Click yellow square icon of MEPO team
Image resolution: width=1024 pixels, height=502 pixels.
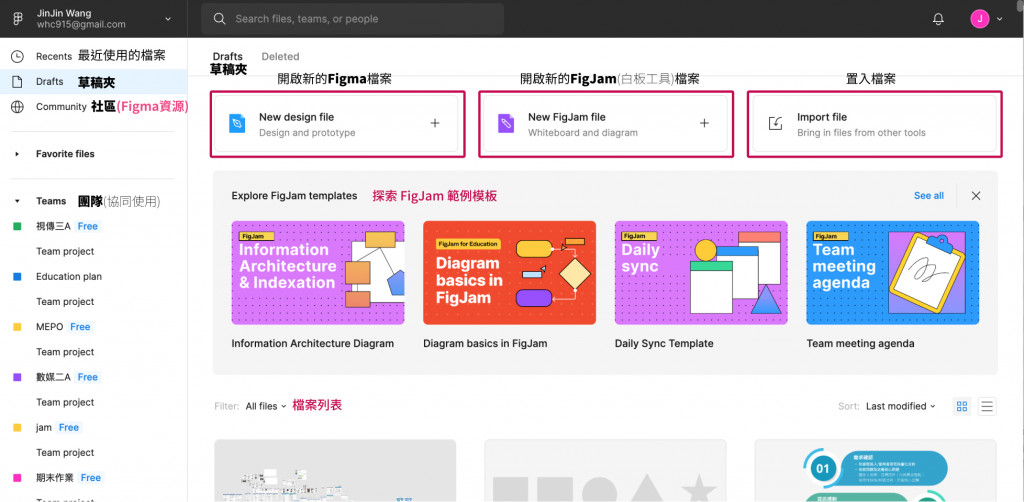tap(18, 327)
